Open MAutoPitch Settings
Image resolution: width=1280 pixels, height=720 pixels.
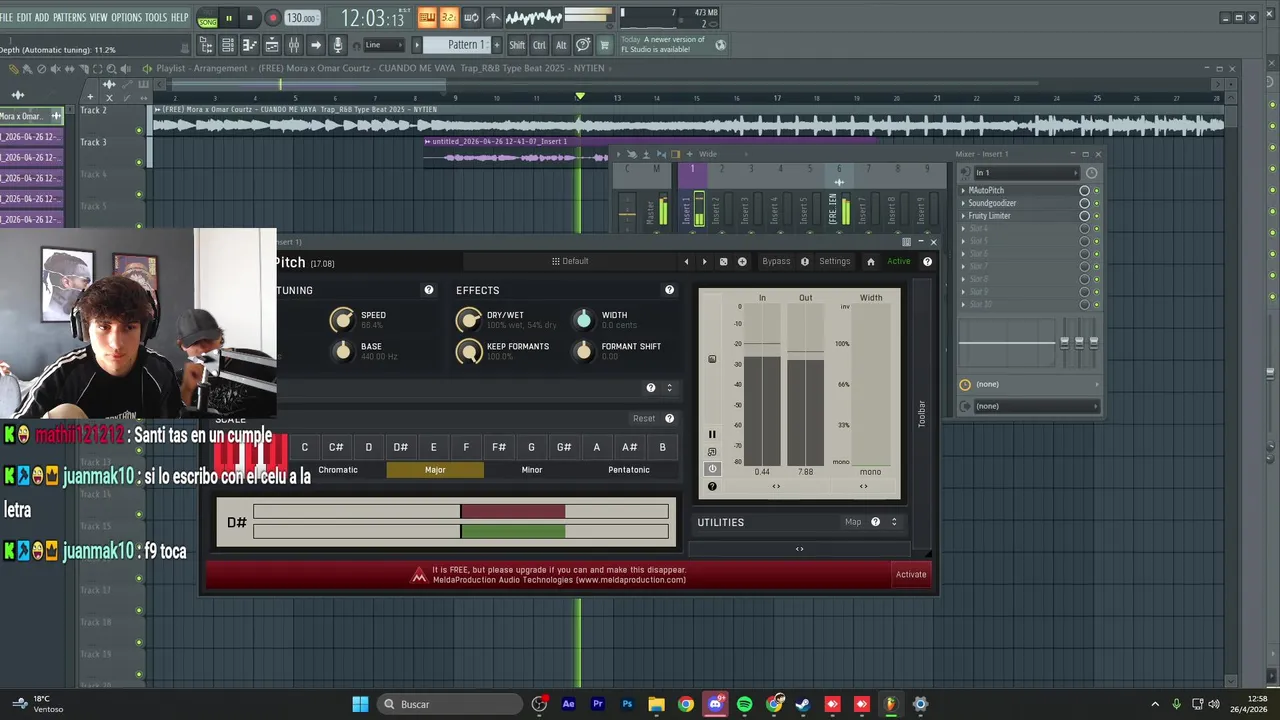tap(834, 262)
